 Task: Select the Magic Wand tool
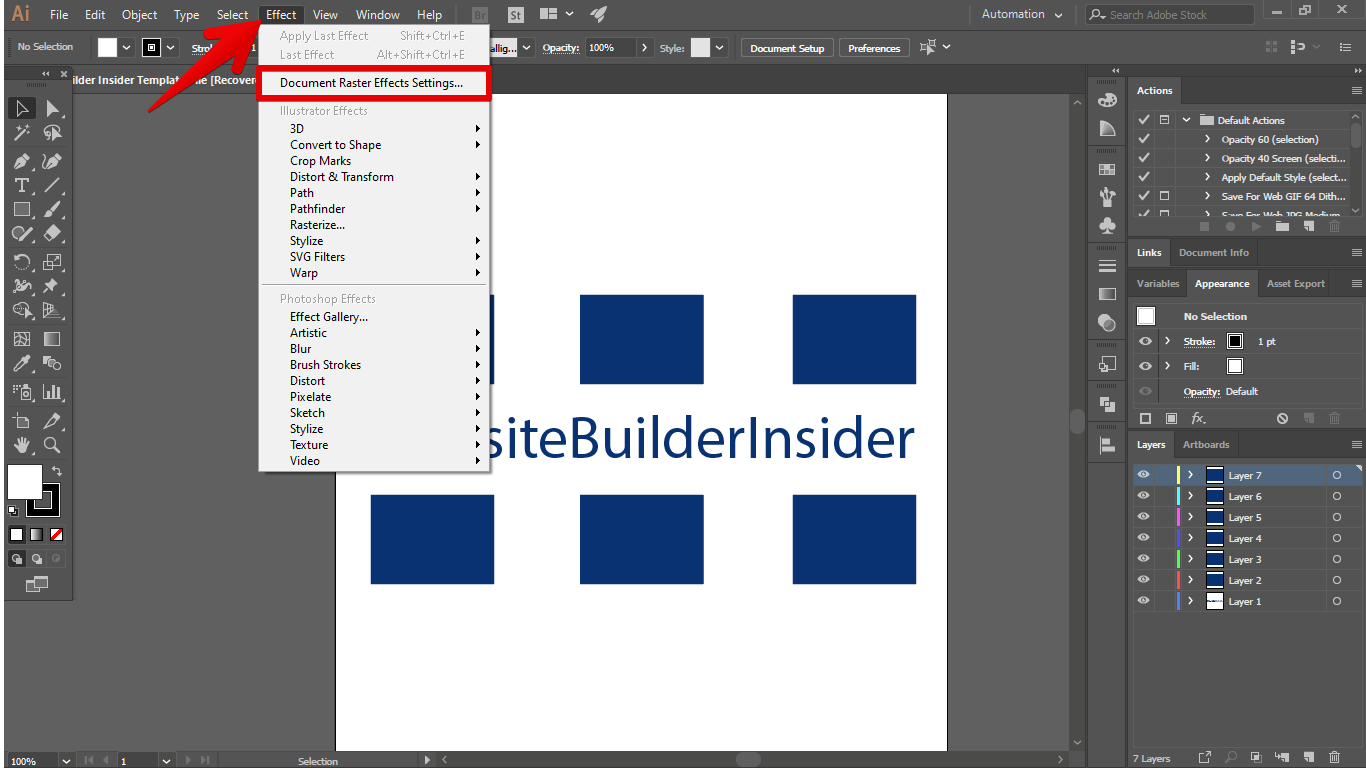pos(21,133)
